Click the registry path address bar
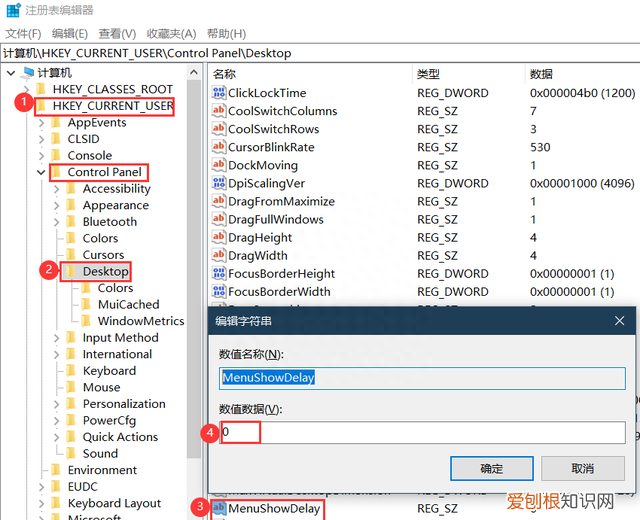The image size is (640, 520). coord(320,53)
